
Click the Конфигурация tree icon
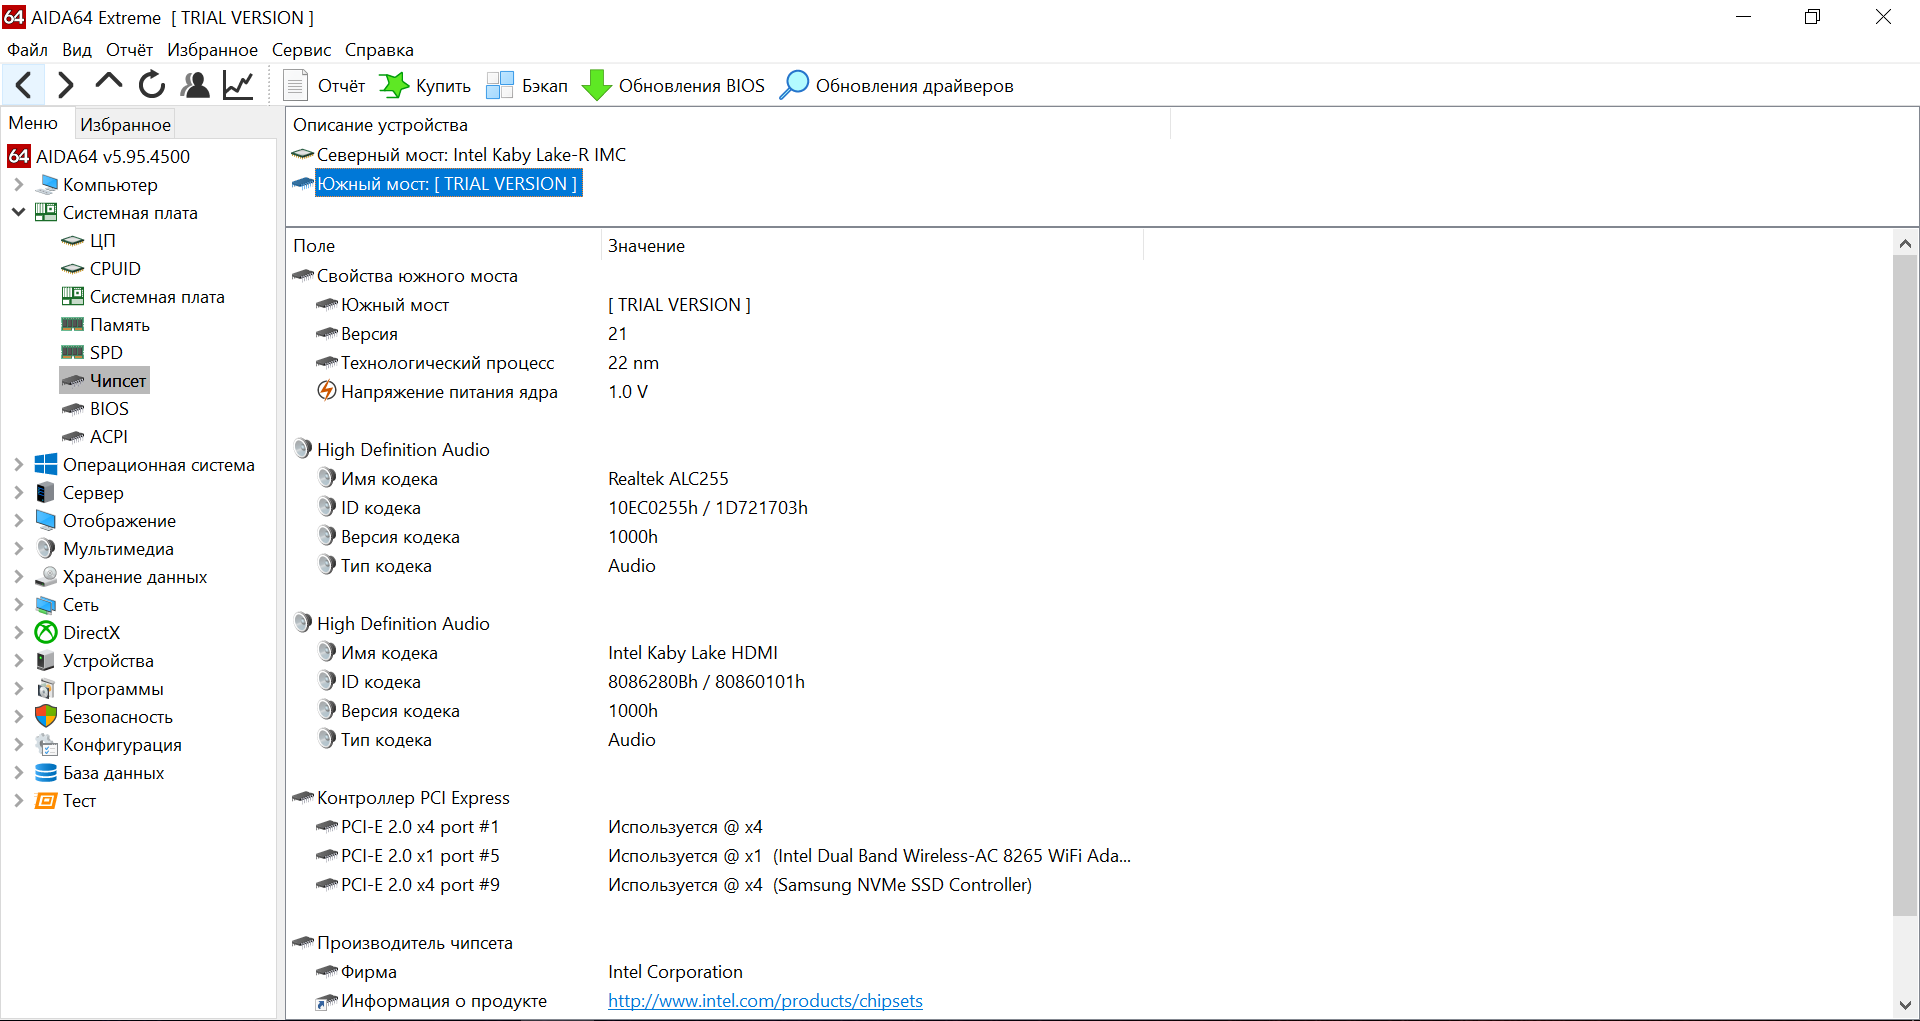point(46,745)
